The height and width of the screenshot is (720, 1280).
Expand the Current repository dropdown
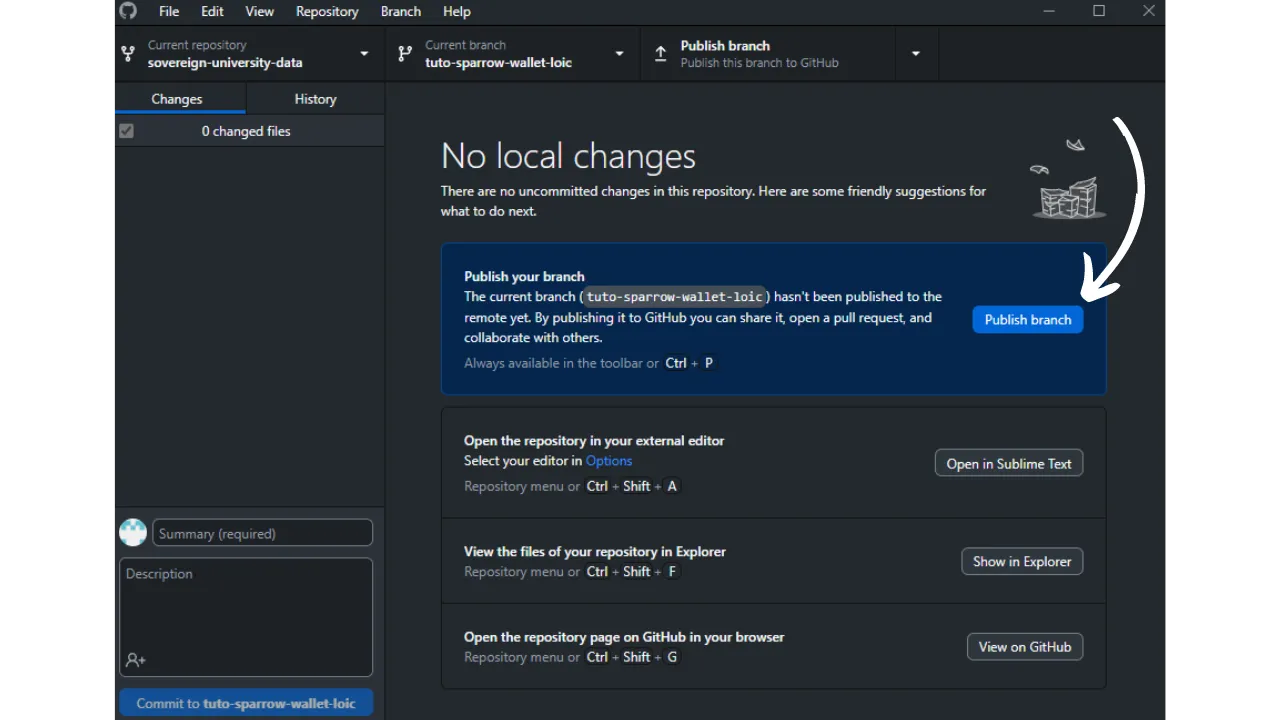364,54
